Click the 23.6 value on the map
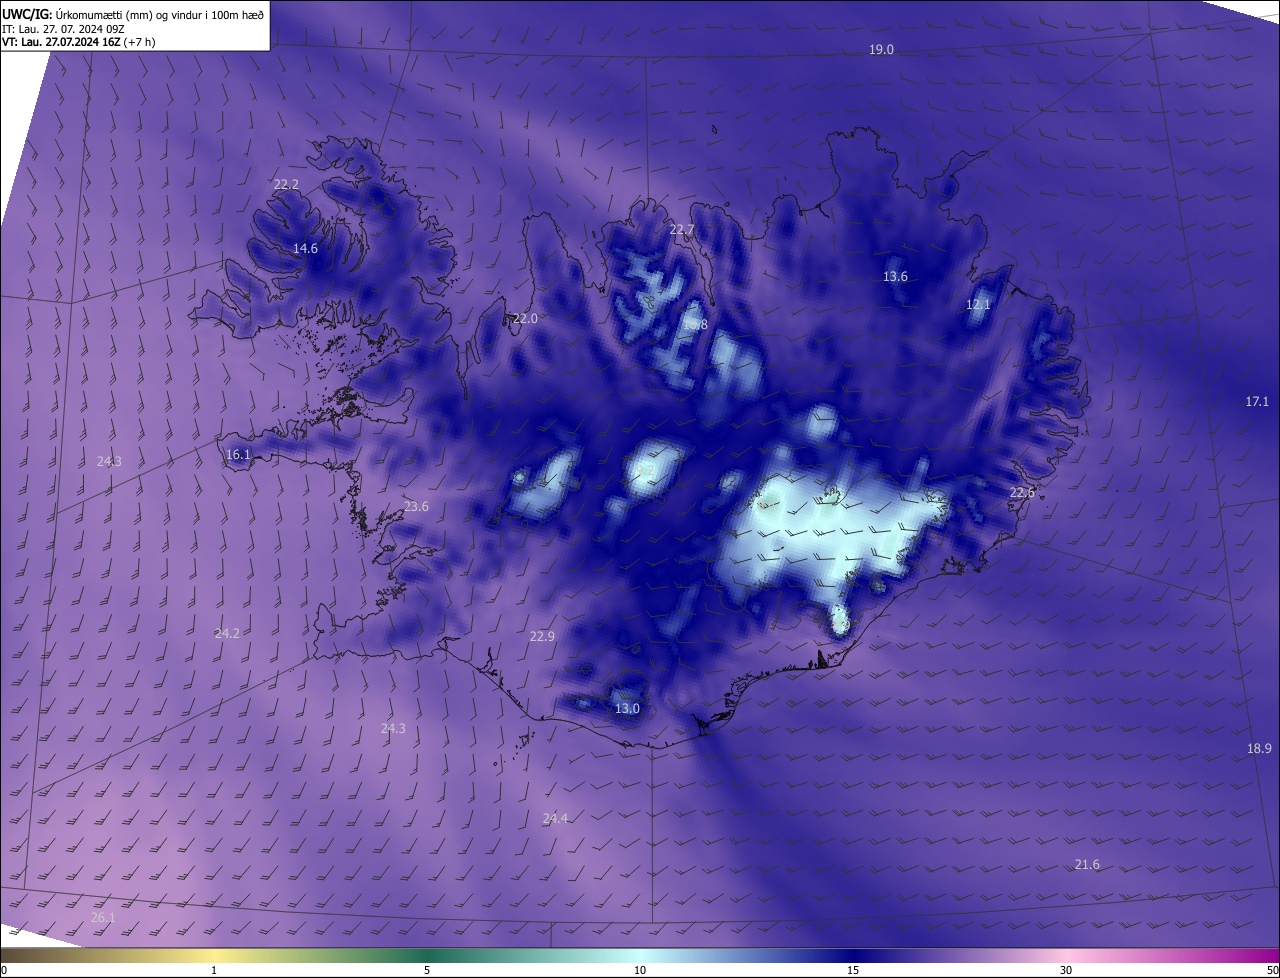 click(416, 507)
